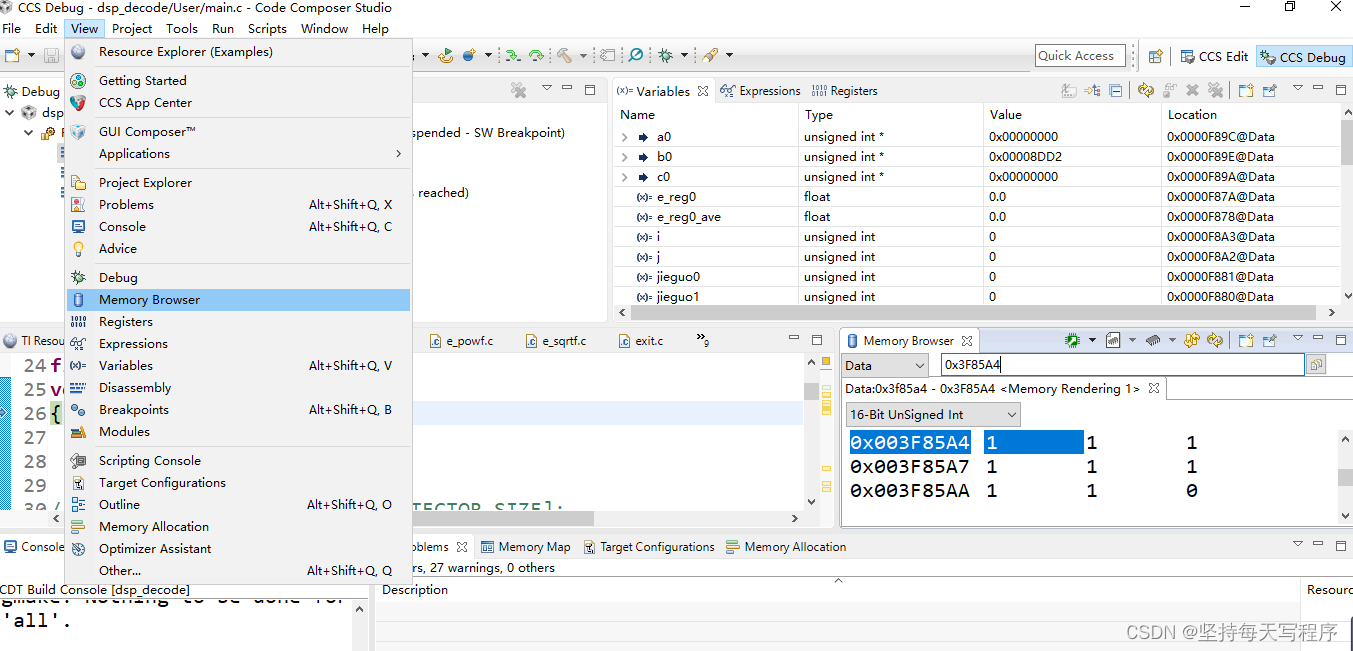
Task: Click the CCS App Center icon
Action: point(78,103)
